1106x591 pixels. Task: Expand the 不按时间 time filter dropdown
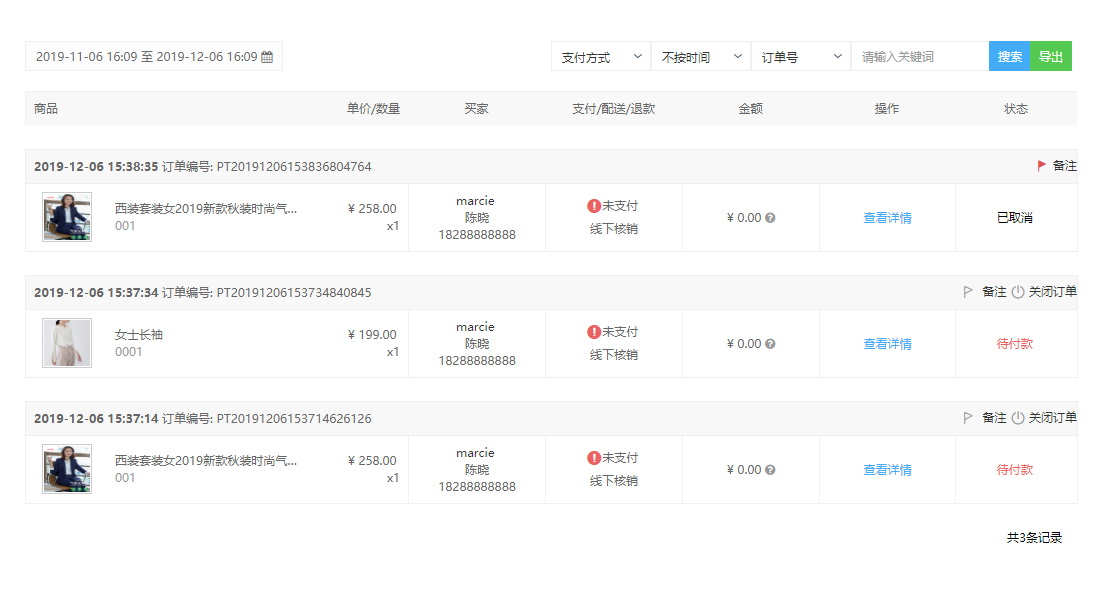[x=701, y=56]
